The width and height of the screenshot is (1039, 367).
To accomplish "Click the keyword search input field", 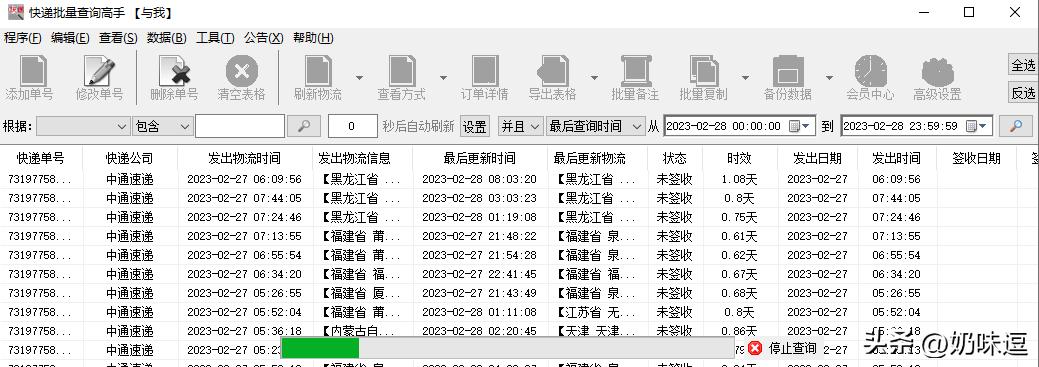I will click(x=240, y=126).
